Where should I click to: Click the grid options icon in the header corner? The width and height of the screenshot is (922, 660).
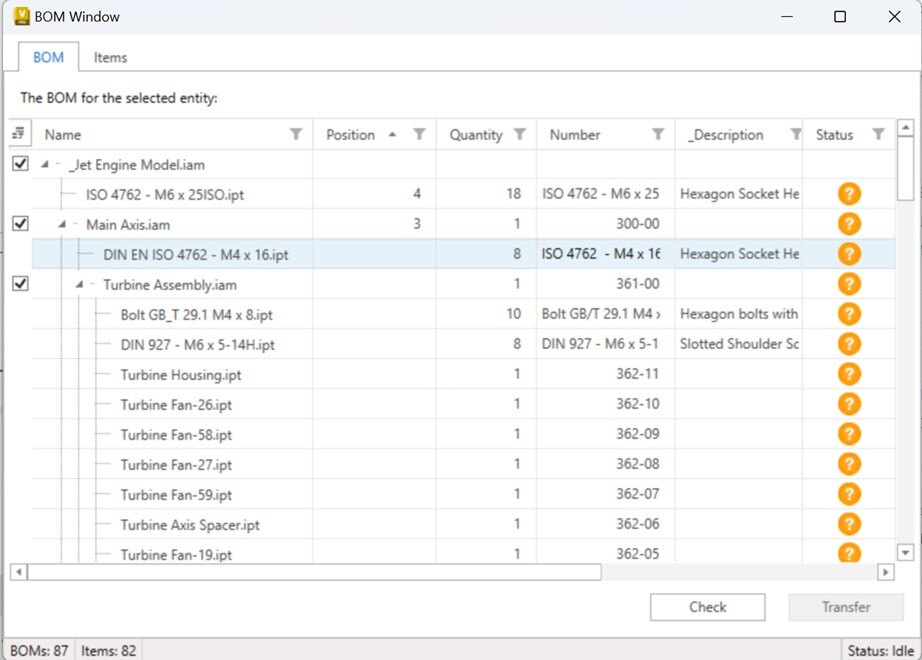click(x=18, y=133)
